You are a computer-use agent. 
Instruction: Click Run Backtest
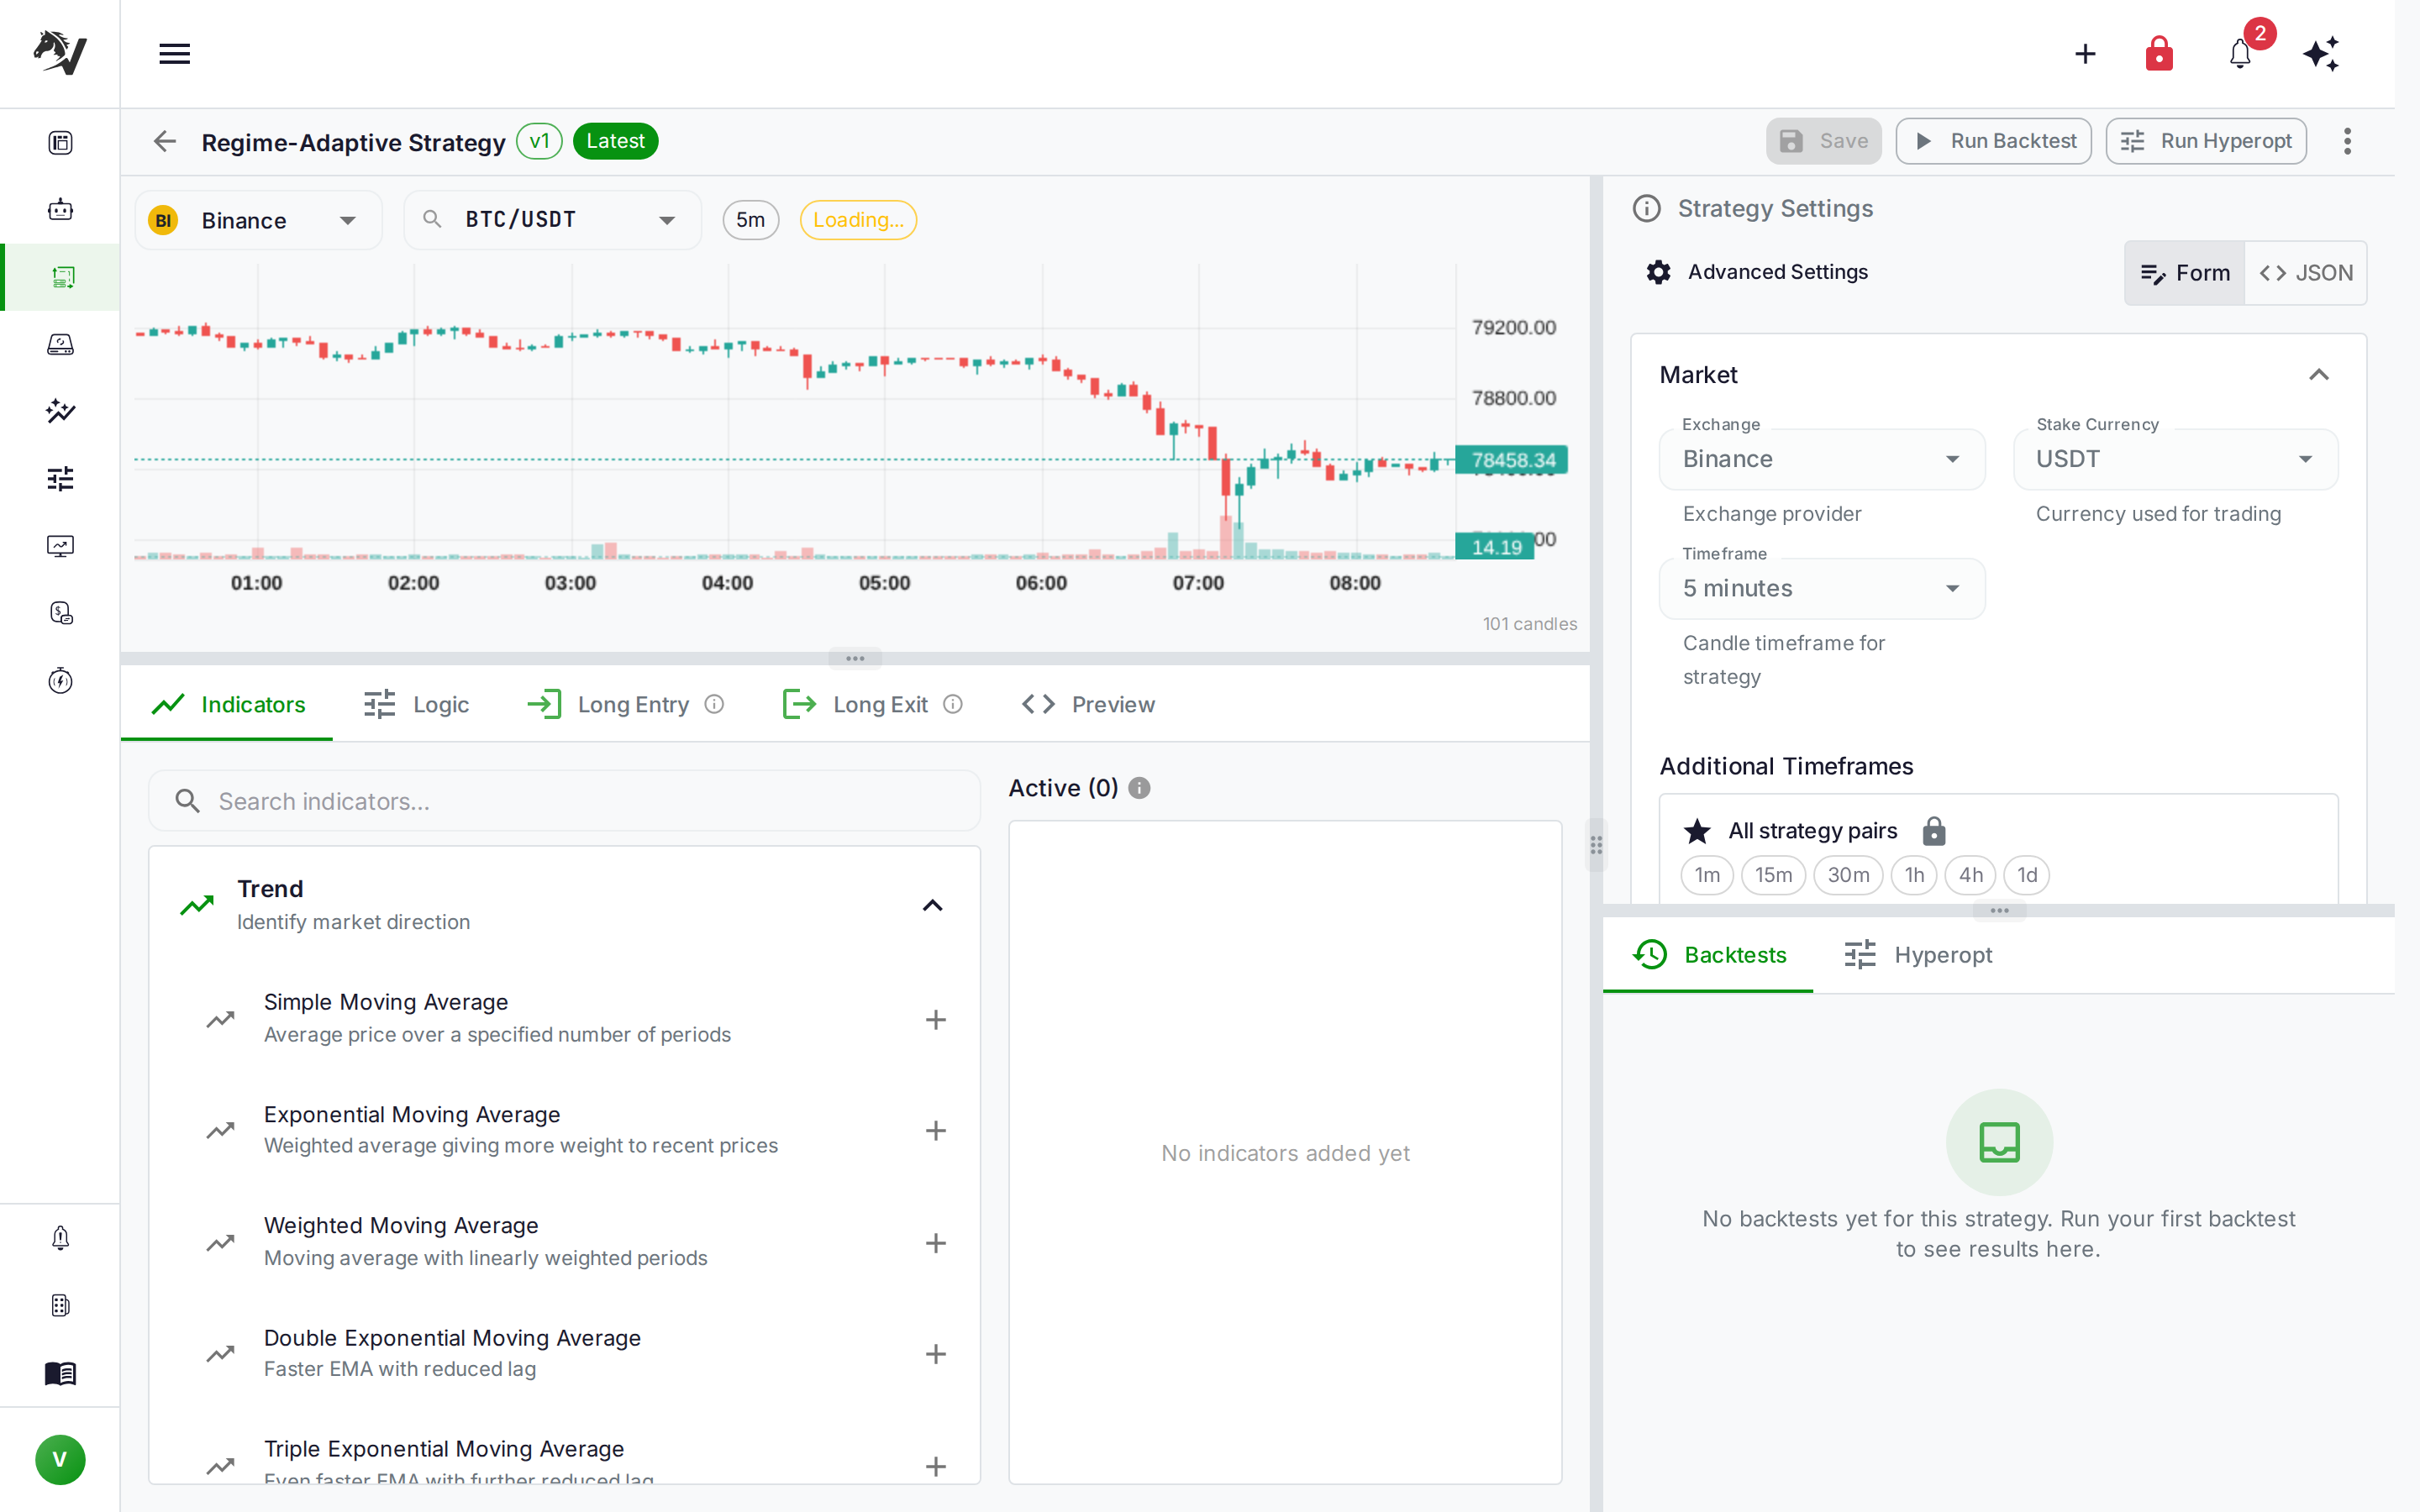(1993, 141)
